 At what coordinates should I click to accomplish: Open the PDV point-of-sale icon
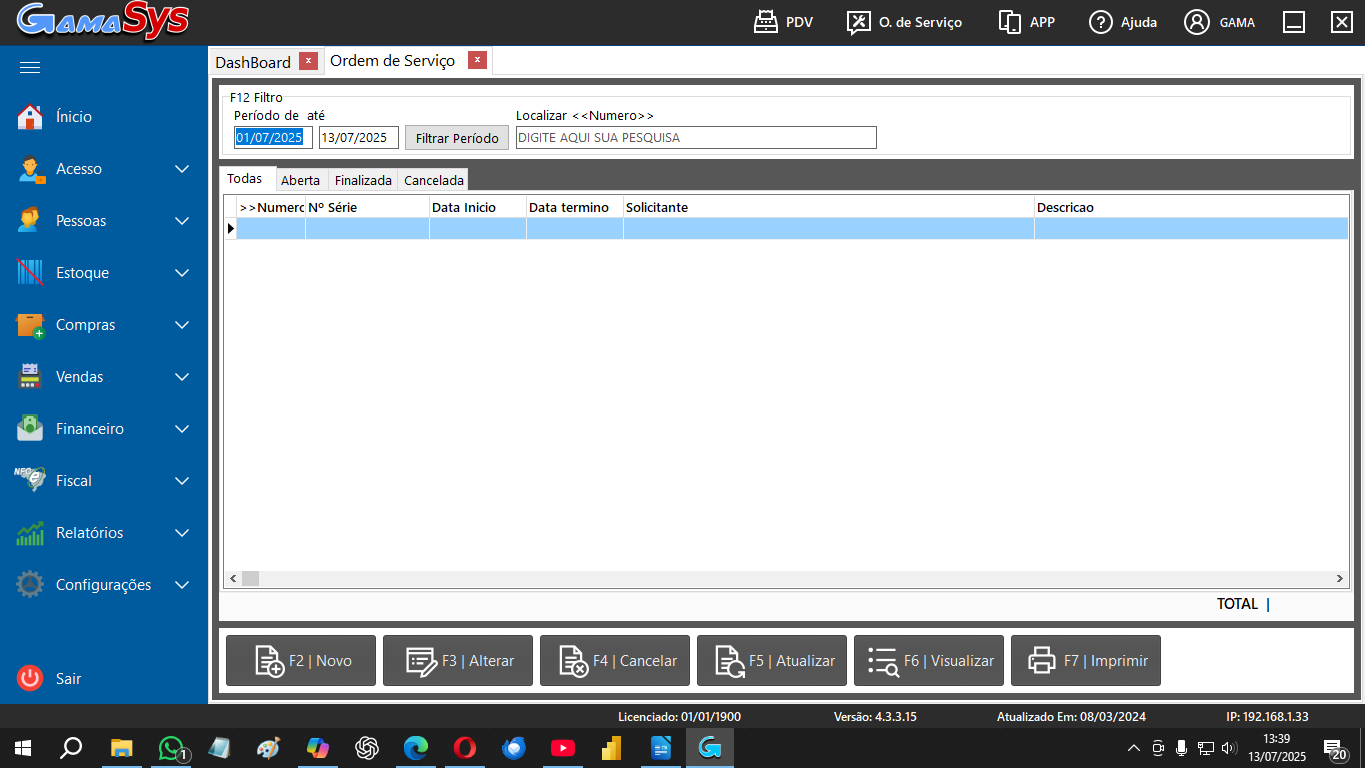coord(766,22)
